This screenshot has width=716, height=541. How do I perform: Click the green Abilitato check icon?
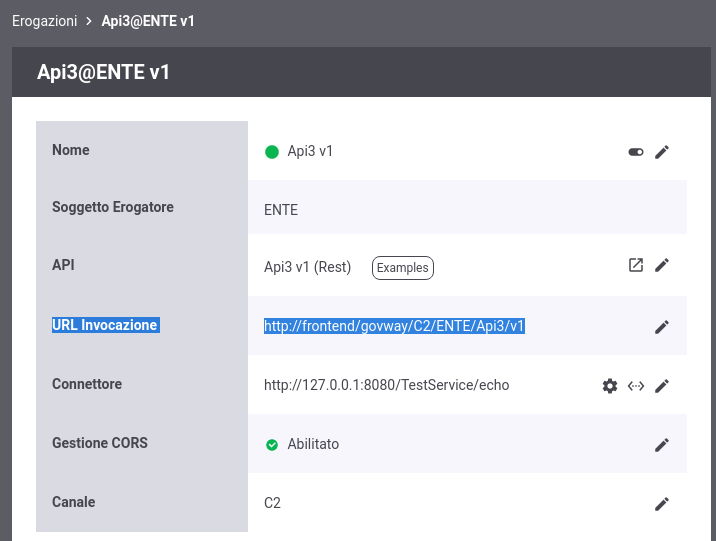pos(272,445)
